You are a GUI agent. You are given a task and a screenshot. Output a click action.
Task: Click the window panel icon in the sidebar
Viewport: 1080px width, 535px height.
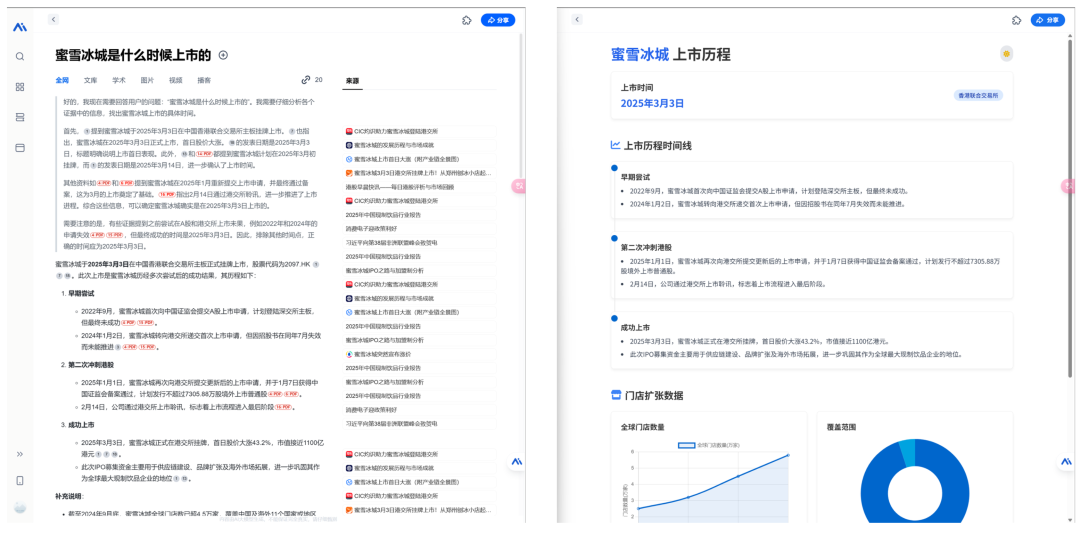pyautogui.click(x=20, y=147)
